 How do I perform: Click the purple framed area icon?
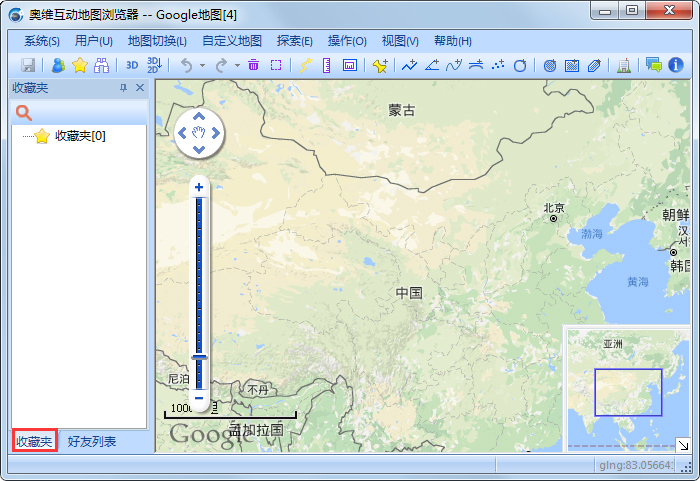click(350, 65)
